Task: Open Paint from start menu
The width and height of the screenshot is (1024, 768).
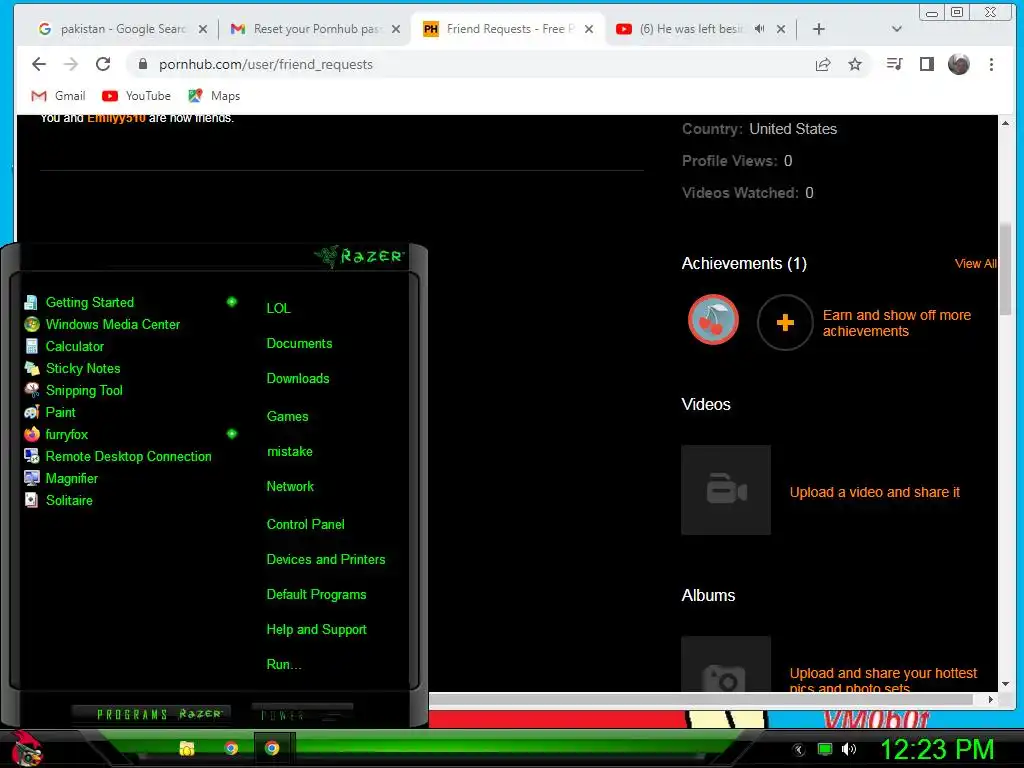Action: (50, 413)
